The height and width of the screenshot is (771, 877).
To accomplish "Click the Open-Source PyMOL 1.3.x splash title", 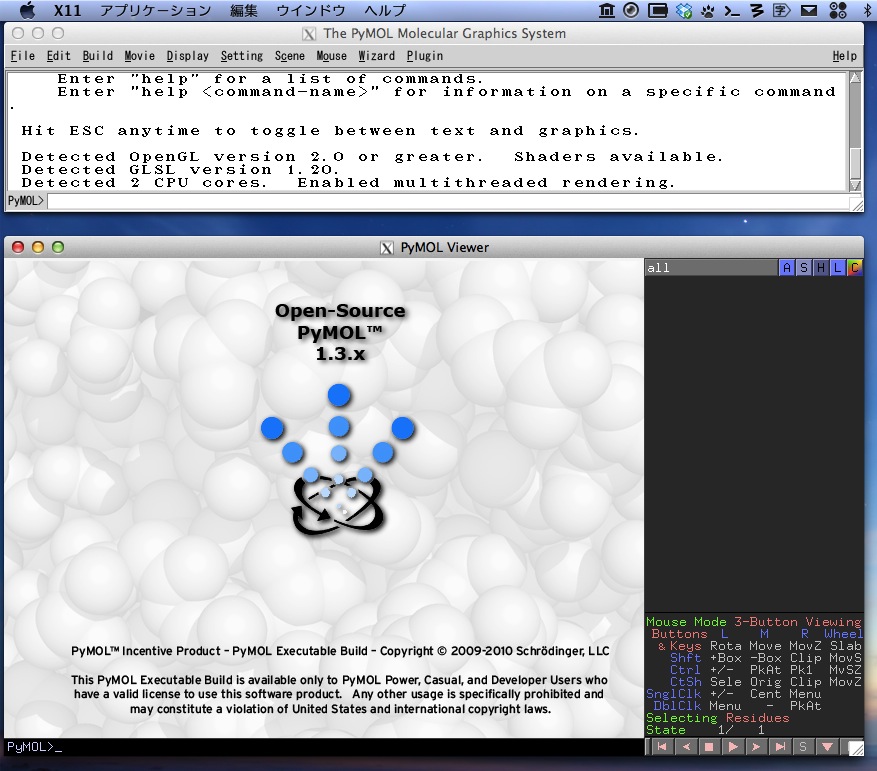I will click(x=340, y=332).
